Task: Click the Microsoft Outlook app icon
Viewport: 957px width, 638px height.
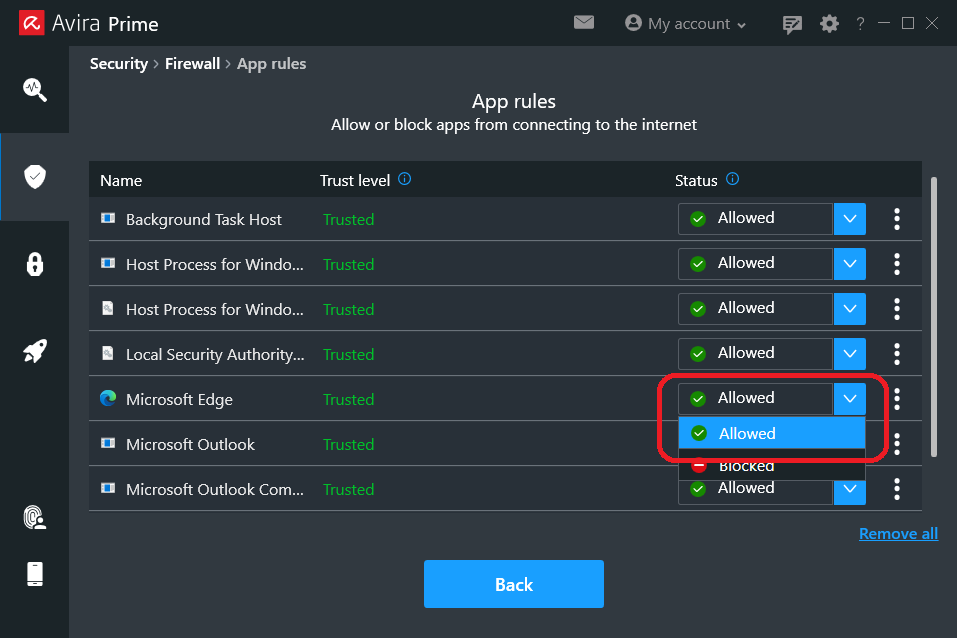Action: (108, 443)
